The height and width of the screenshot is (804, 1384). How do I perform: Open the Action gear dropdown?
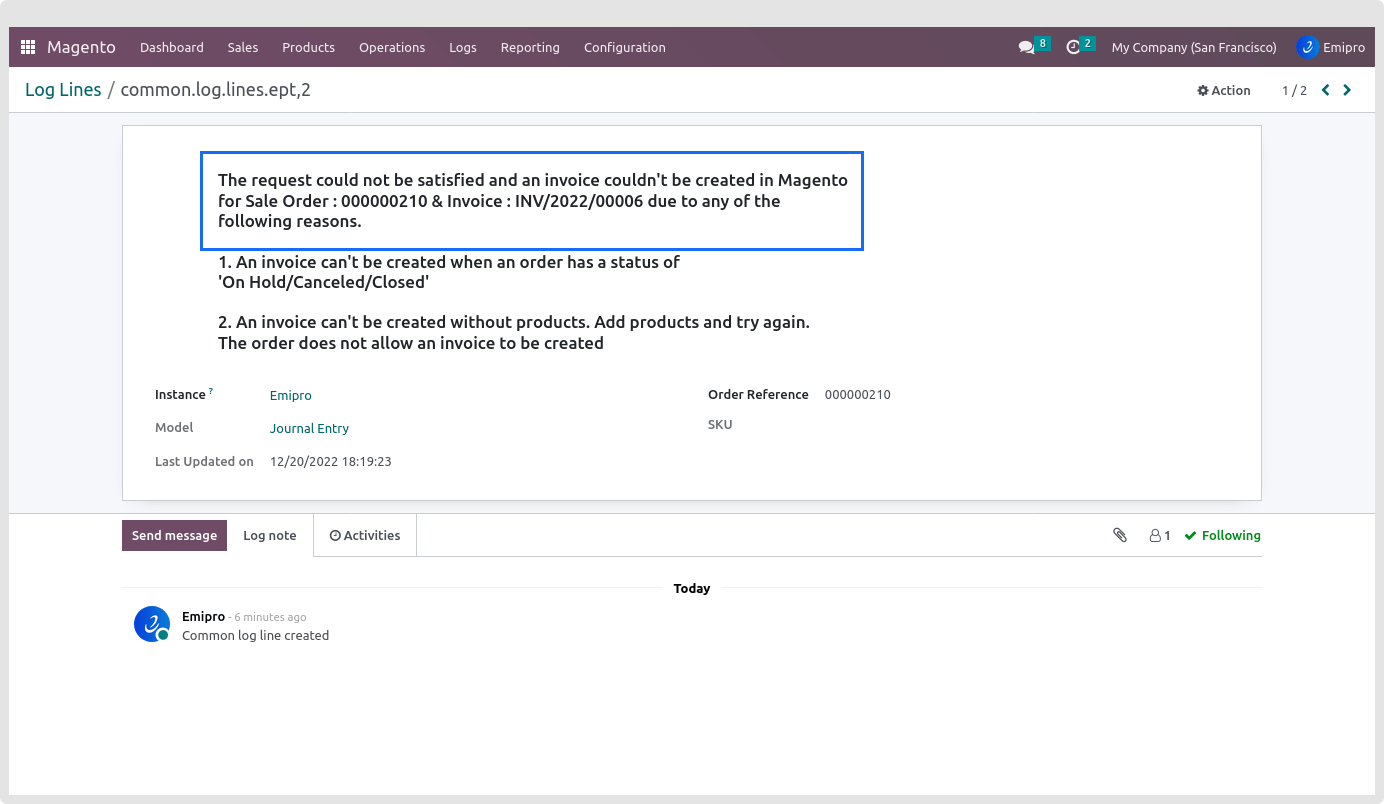pyautogui.click(x=1224, y=90)
